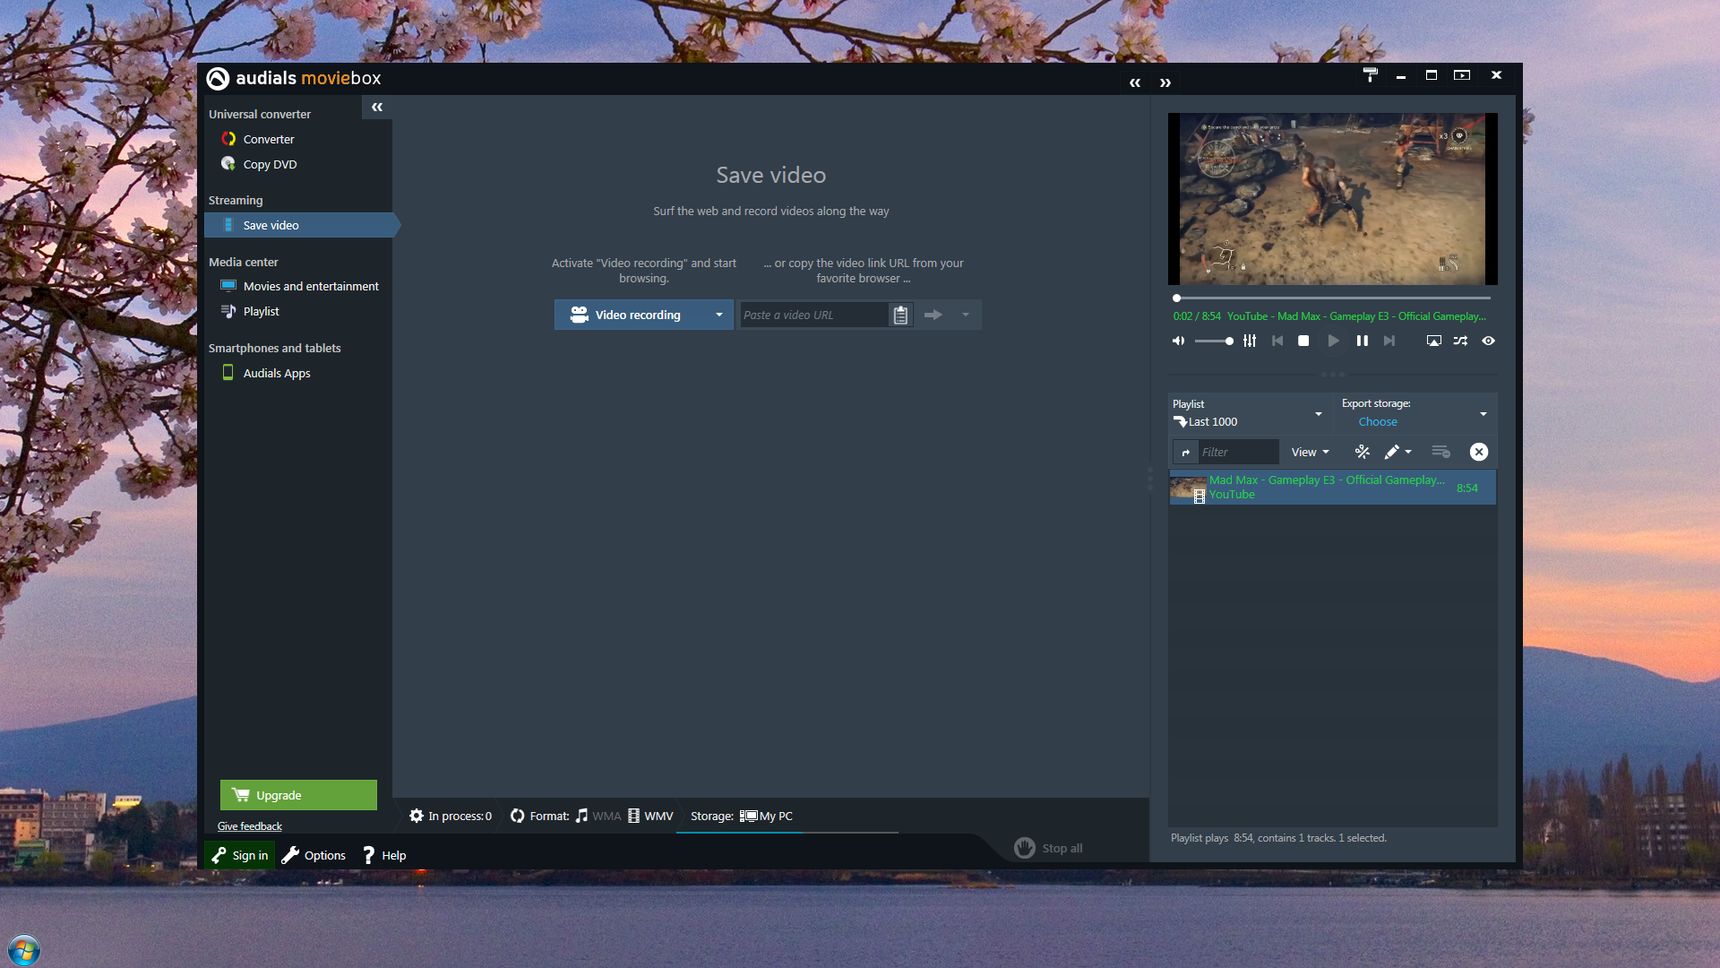Open the Give feedback link
Screen dimensions: 1720x968
click(249, 826)
